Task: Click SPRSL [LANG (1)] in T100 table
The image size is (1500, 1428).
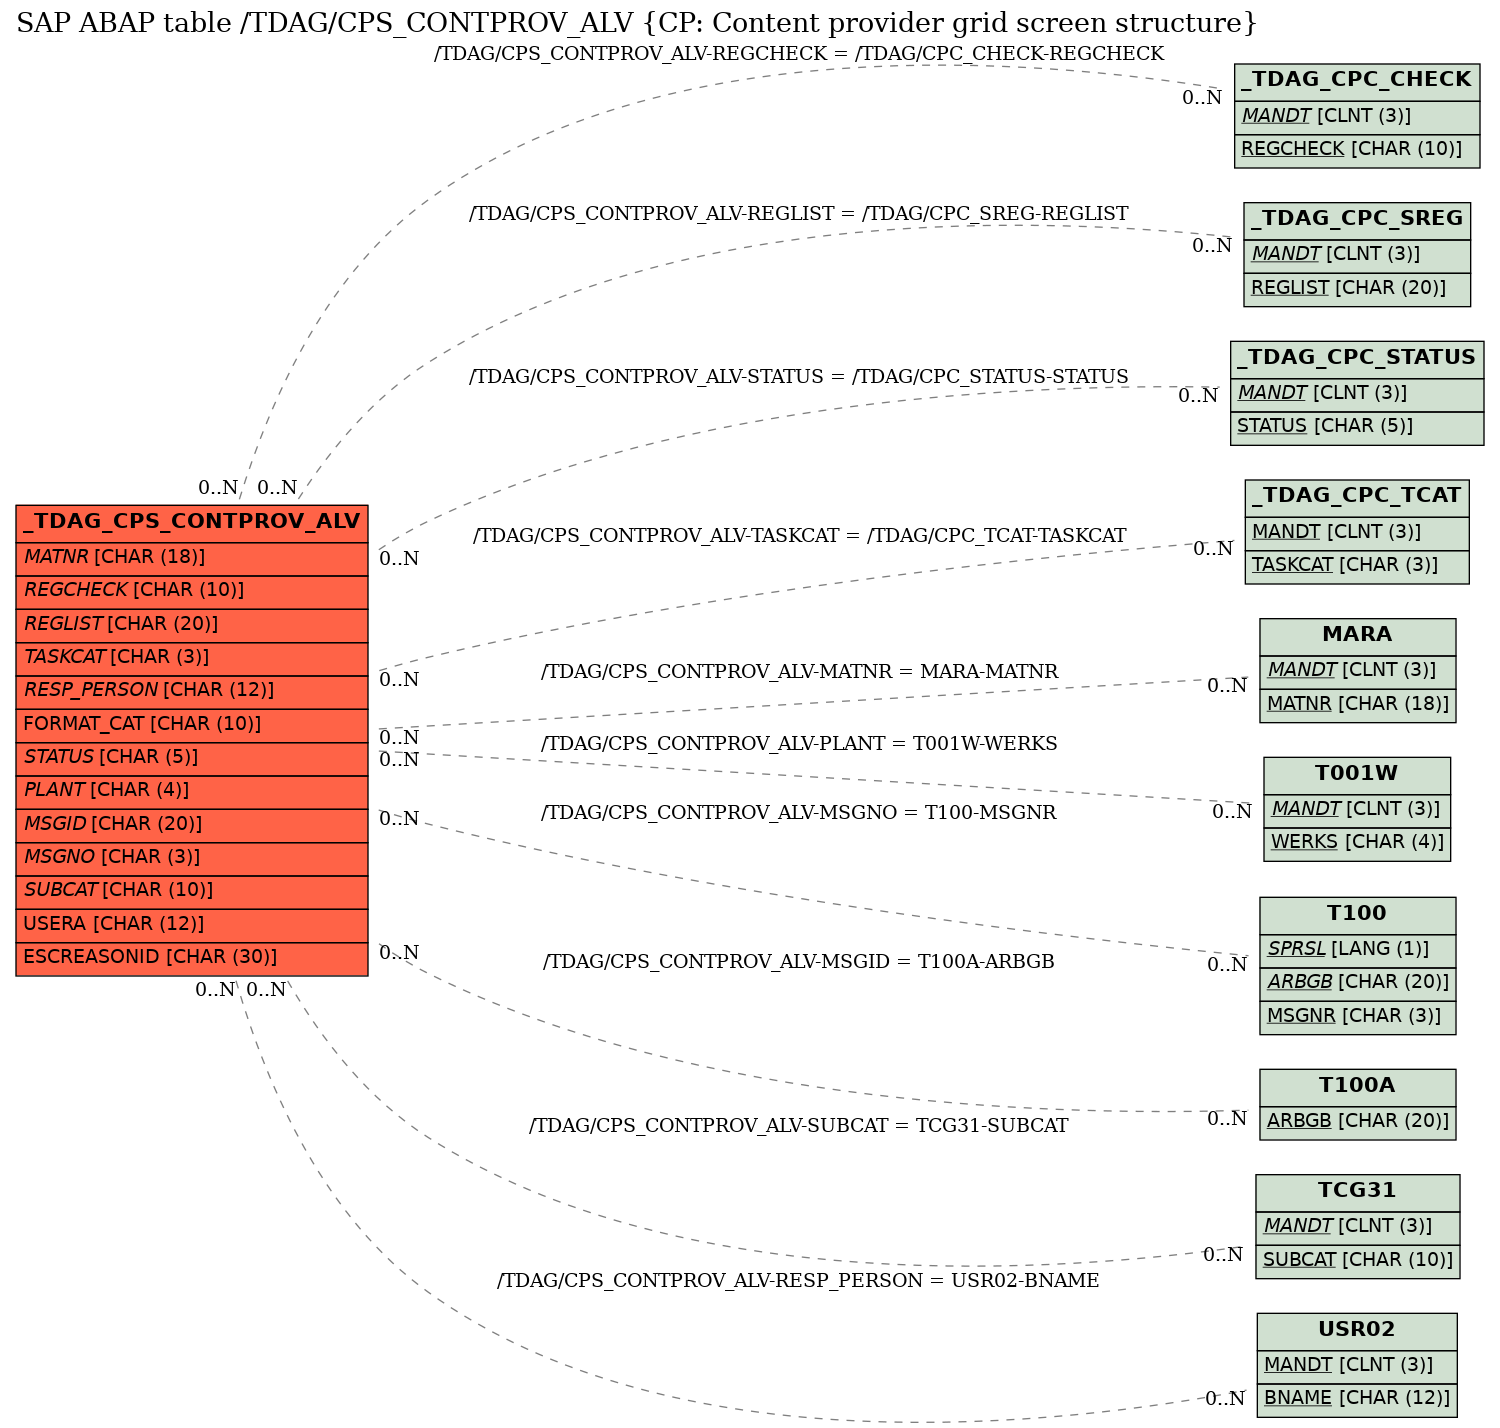Action: [1357, 950]
